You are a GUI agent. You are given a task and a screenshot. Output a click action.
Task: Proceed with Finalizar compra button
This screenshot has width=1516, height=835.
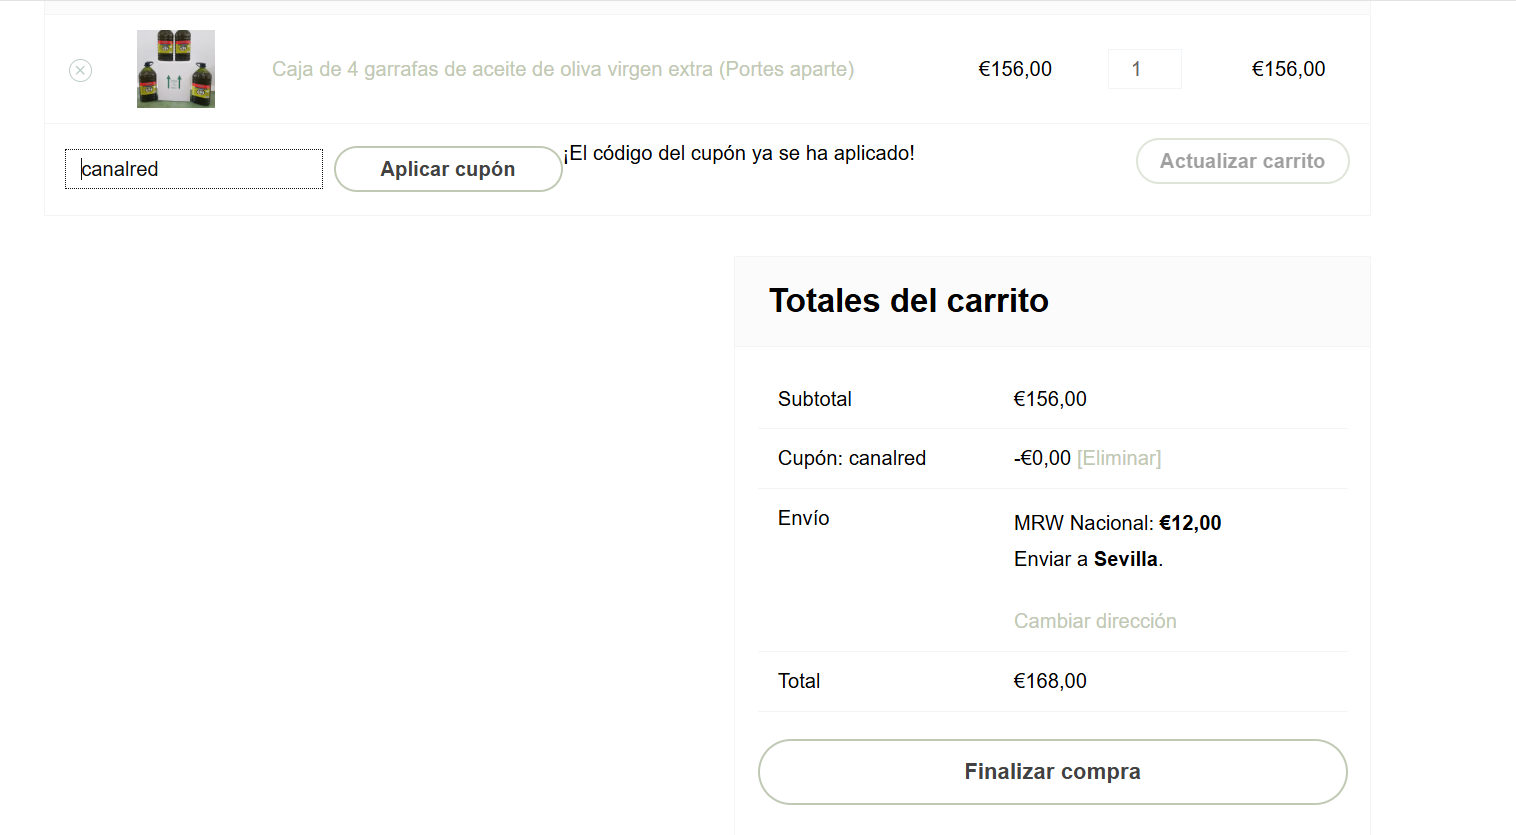[x=1052, y=772]
